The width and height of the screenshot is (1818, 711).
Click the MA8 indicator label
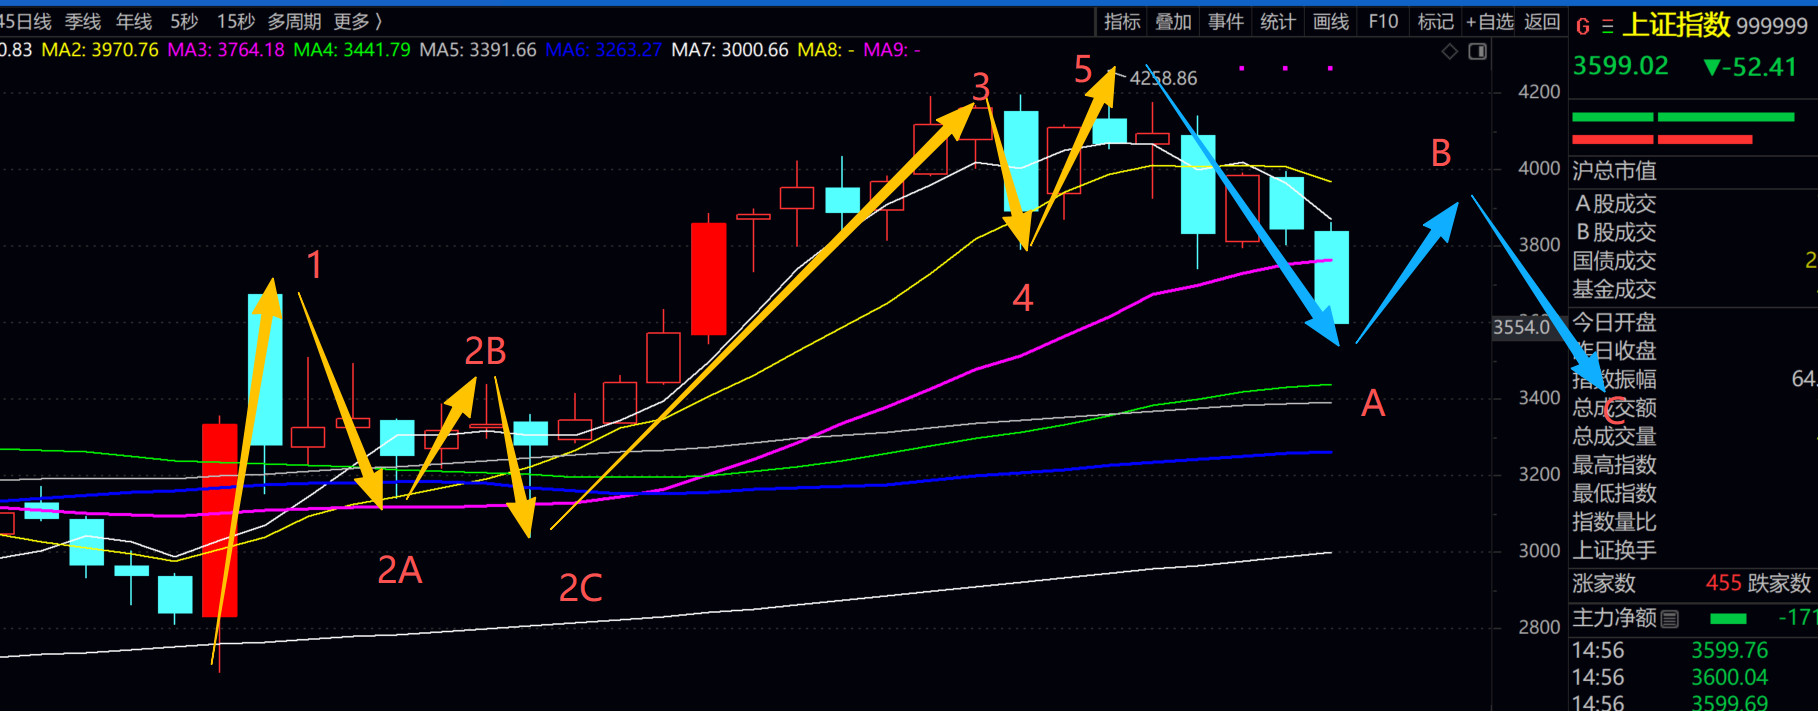pyautogui.click(x=826, y=50)
